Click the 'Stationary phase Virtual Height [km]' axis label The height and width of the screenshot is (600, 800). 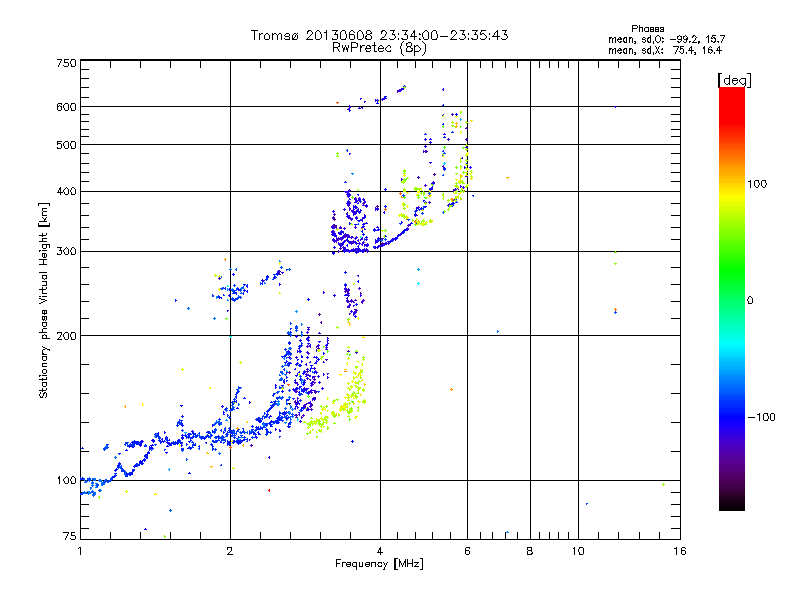pos(44,301)
